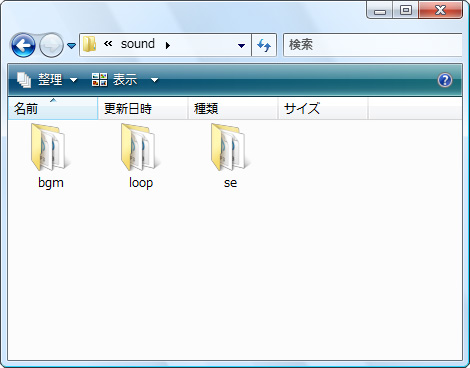Click the double chevron before sound
Screen dimensions: 470x368
click(108, 44)
